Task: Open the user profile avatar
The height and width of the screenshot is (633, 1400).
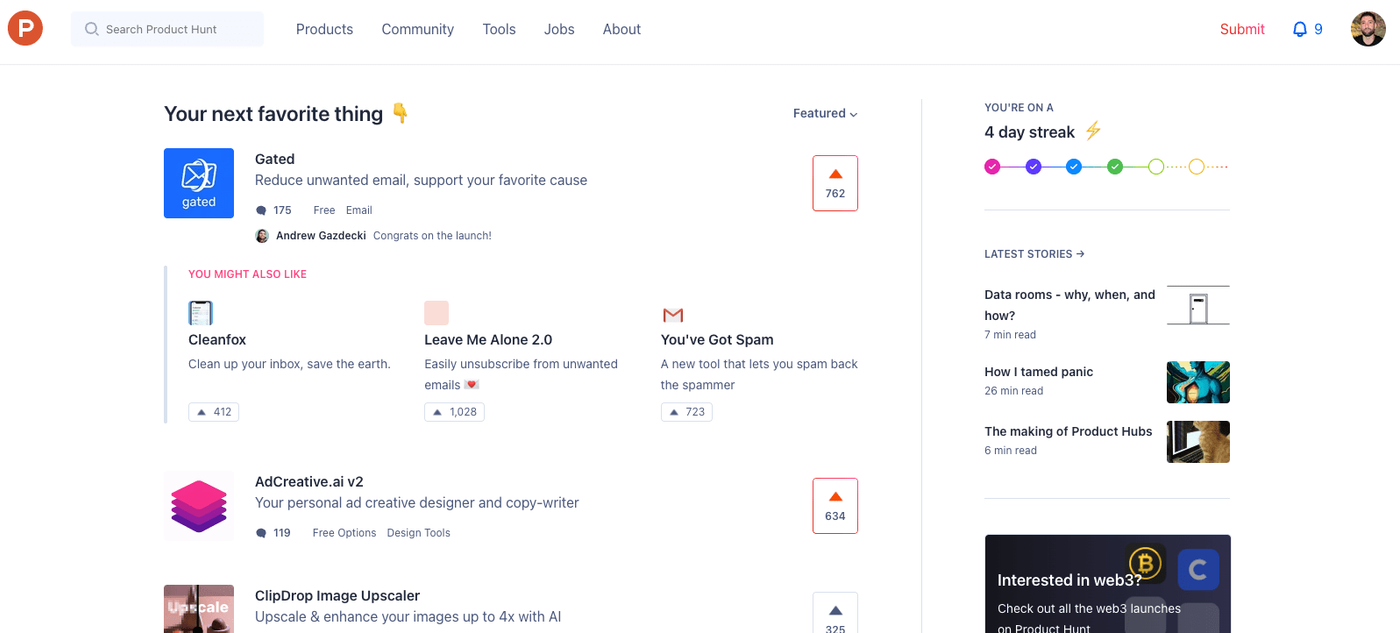Action: (1368, 29)
